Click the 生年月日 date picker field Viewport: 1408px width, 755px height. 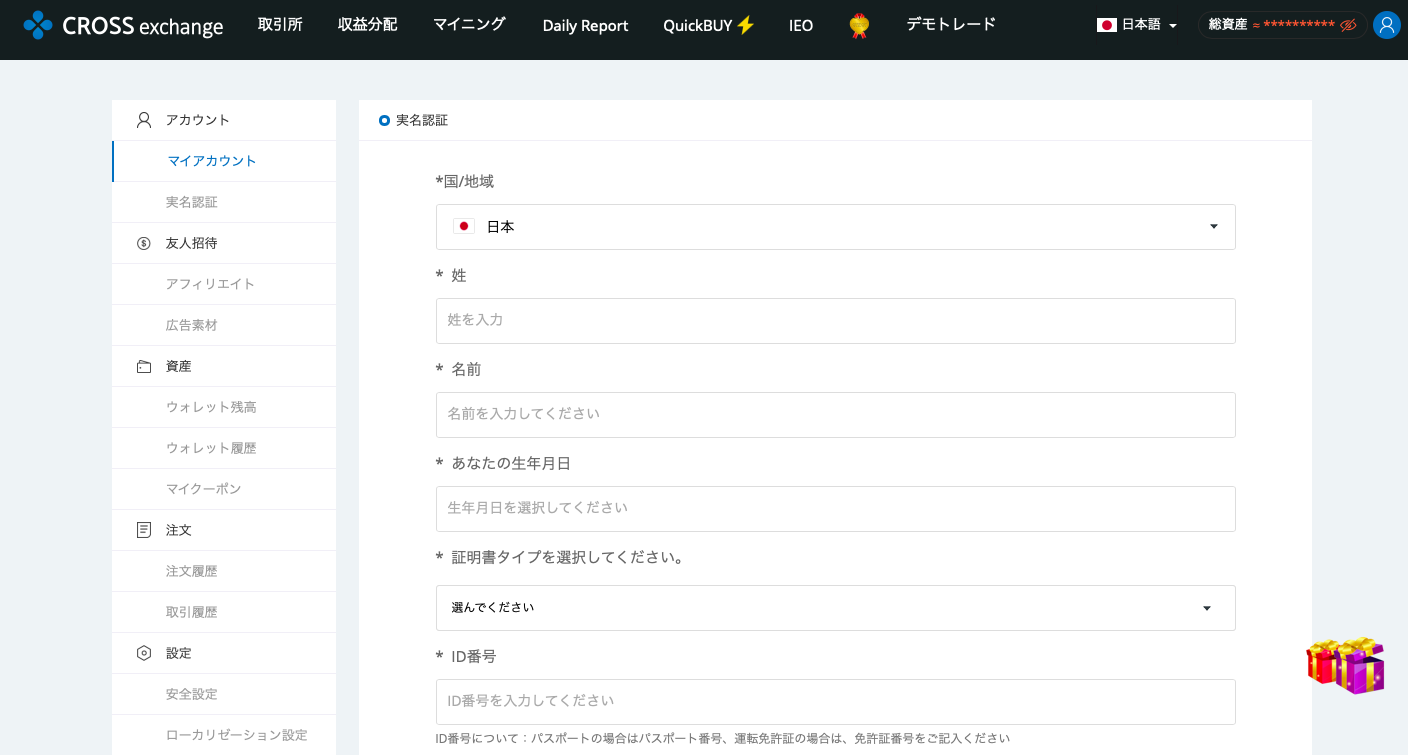(836, 509)
